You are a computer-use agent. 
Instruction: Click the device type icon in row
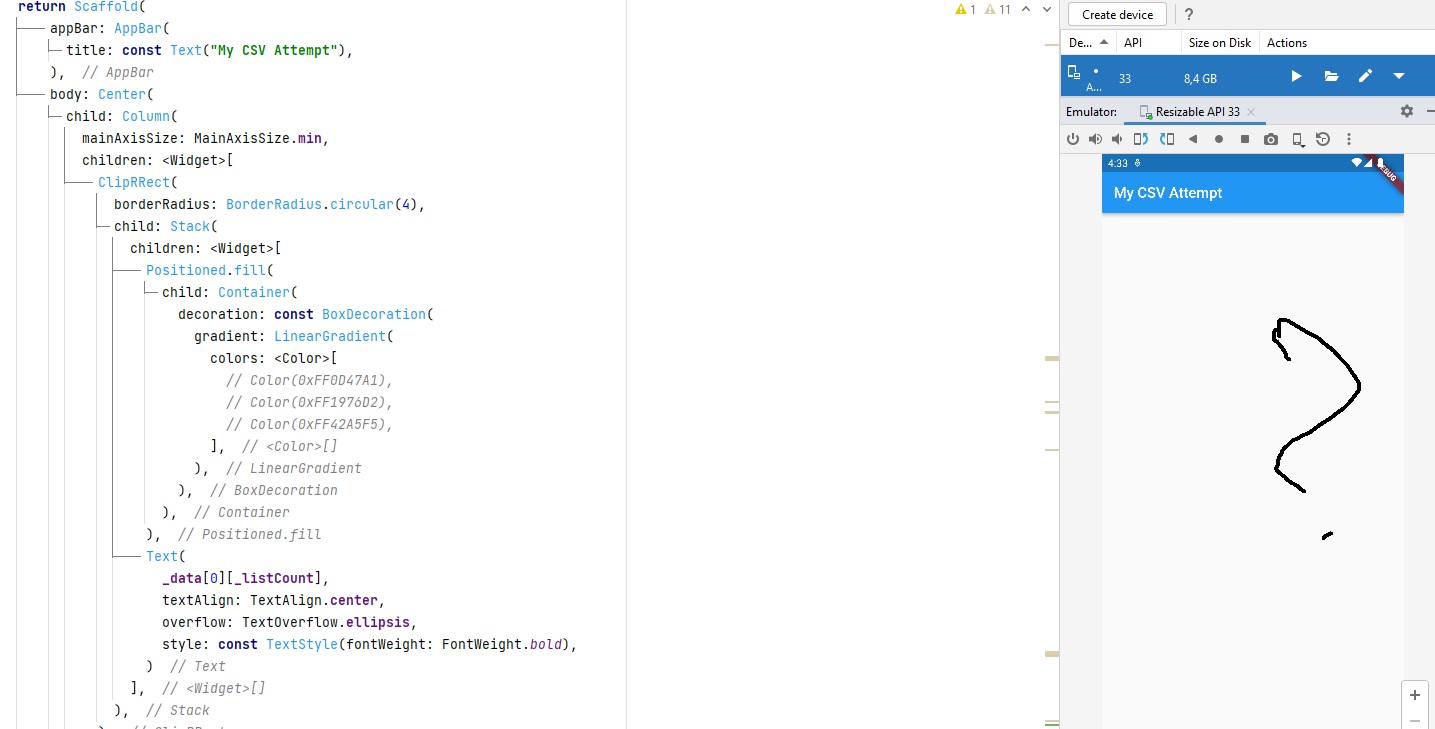click(x=1074, y=73)
